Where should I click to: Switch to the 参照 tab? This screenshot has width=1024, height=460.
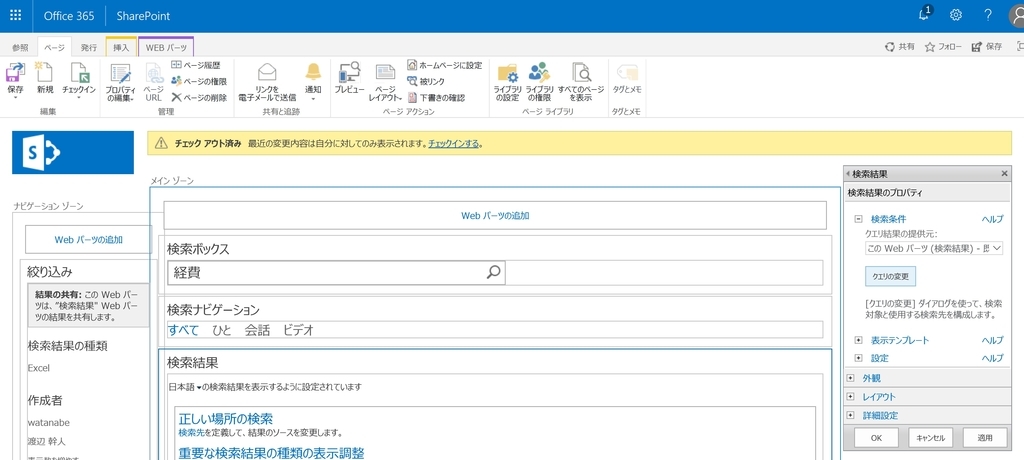pyautogui.click(x=20, y=48)
